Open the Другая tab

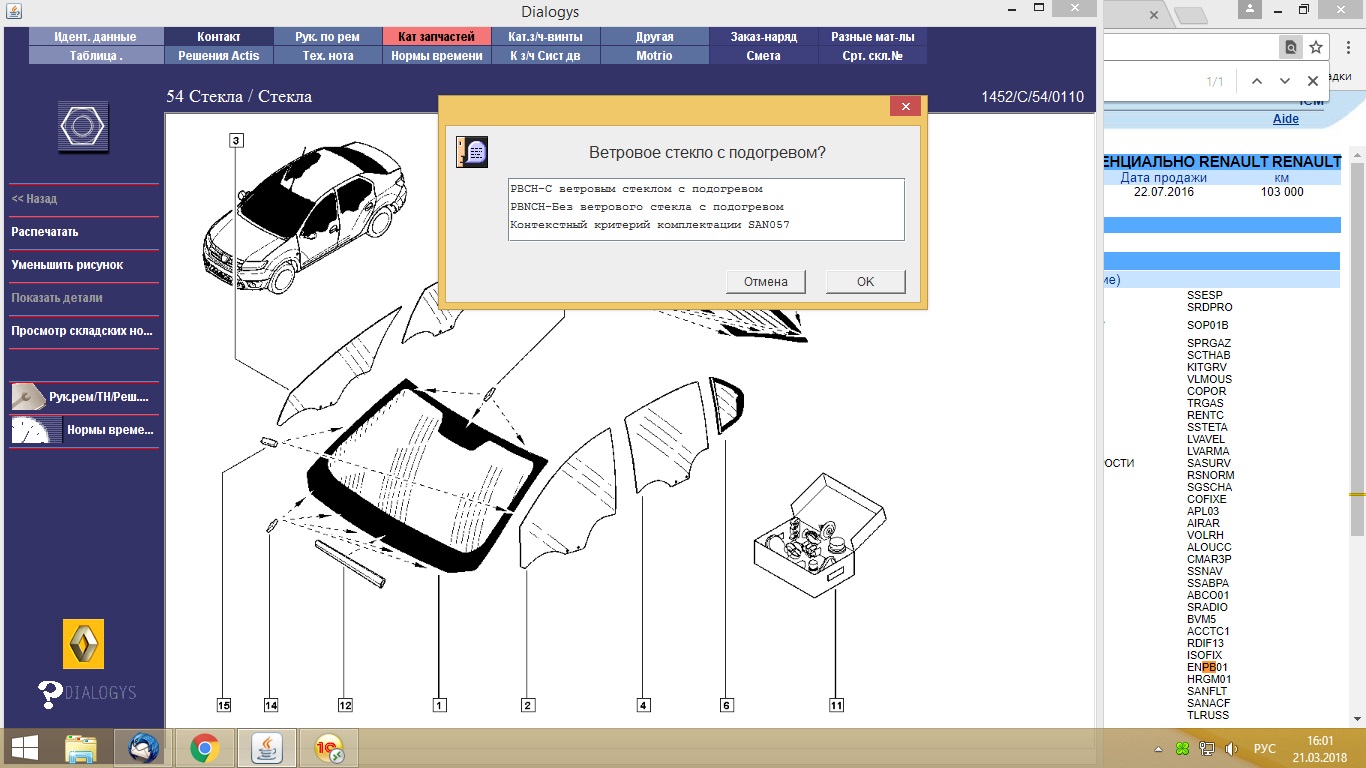654,37
